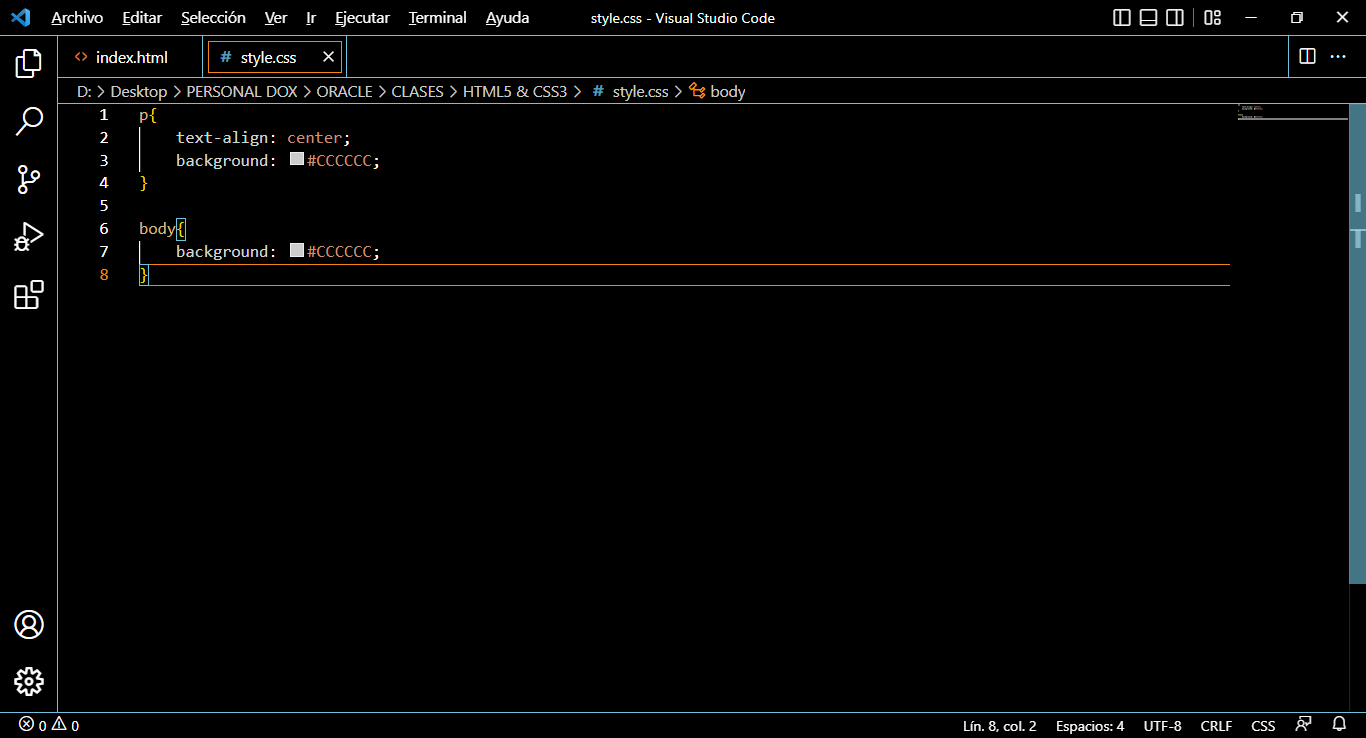
Task: Open the Manage gear menu
Action: click(29, 682)
